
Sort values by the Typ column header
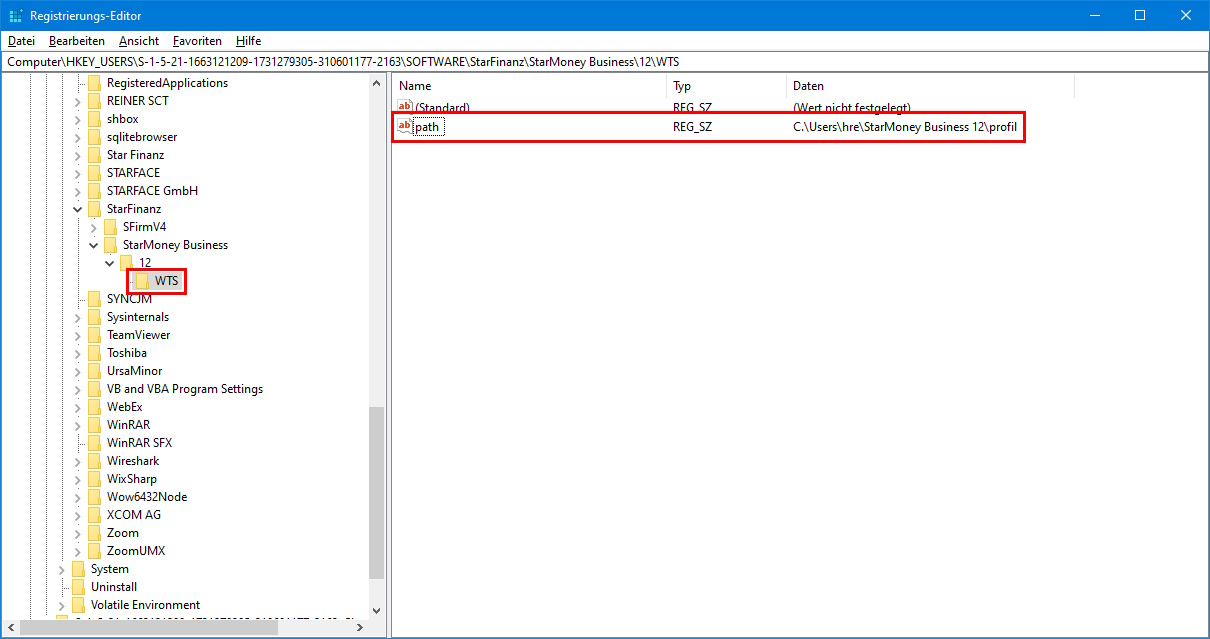tap(725, 86)
